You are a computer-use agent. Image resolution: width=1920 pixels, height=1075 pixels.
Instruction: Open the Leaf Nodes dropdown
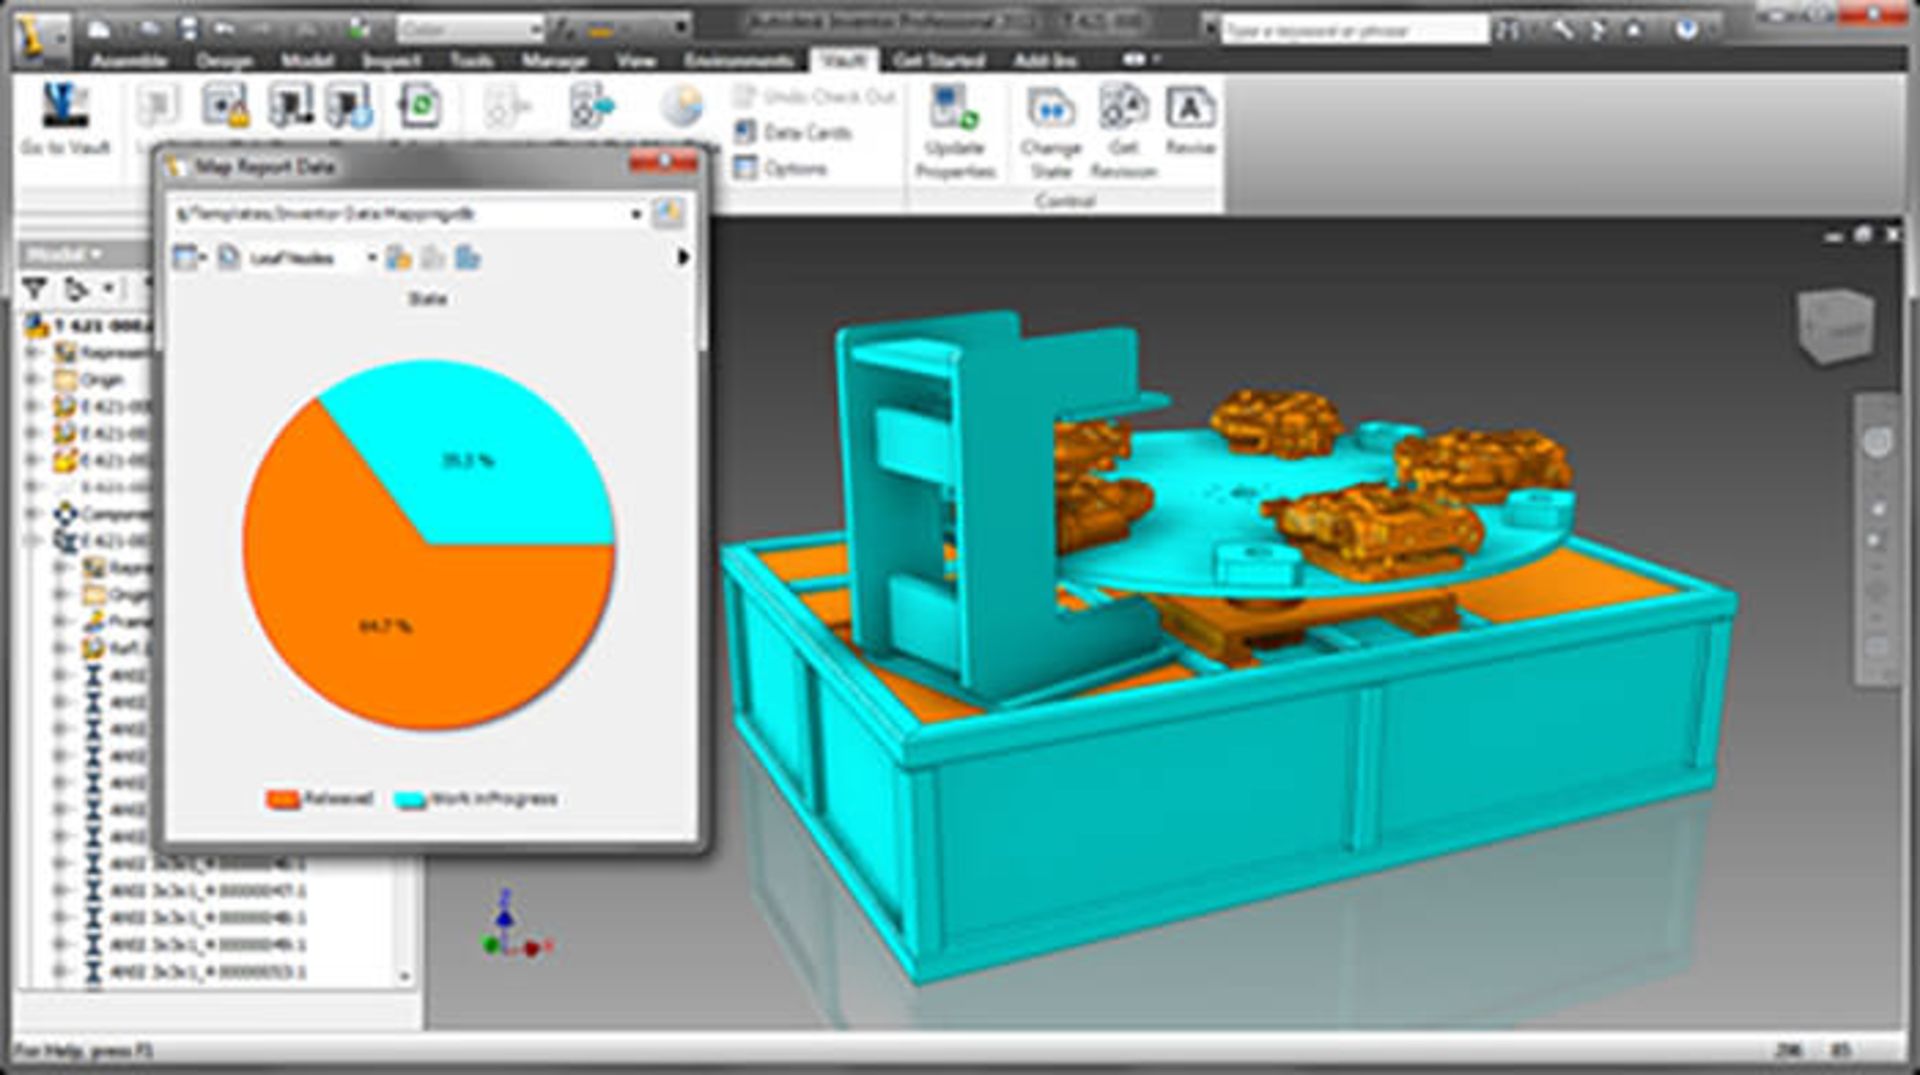pos(371,258)
